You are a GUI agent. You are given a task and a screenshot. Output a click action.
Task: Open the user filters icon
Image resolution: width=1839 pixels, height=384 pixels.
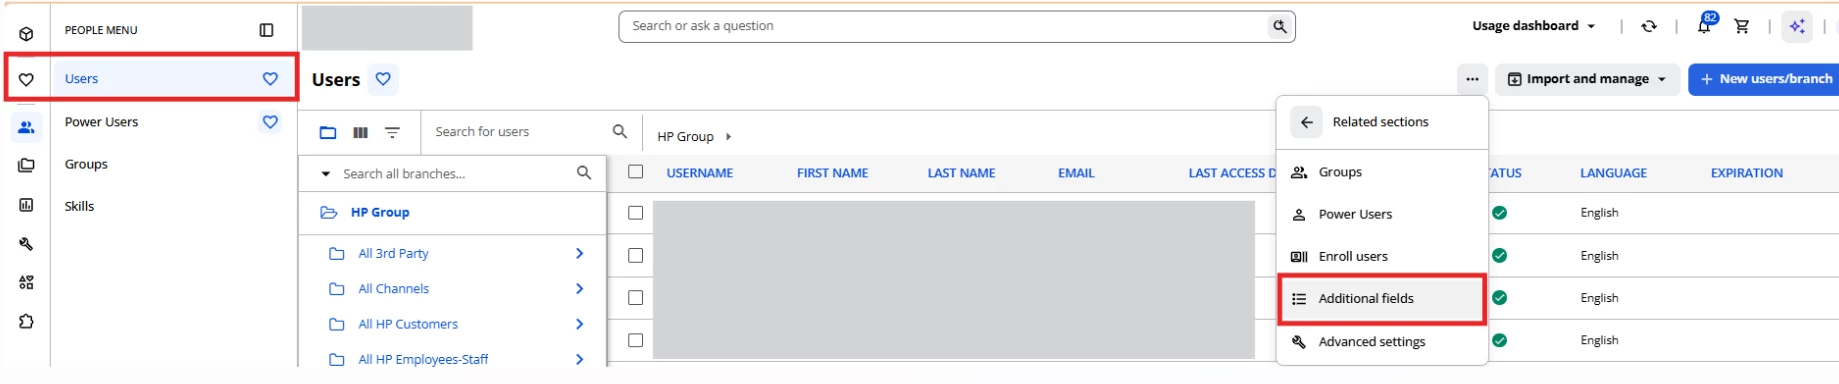(x=392, y=132)
